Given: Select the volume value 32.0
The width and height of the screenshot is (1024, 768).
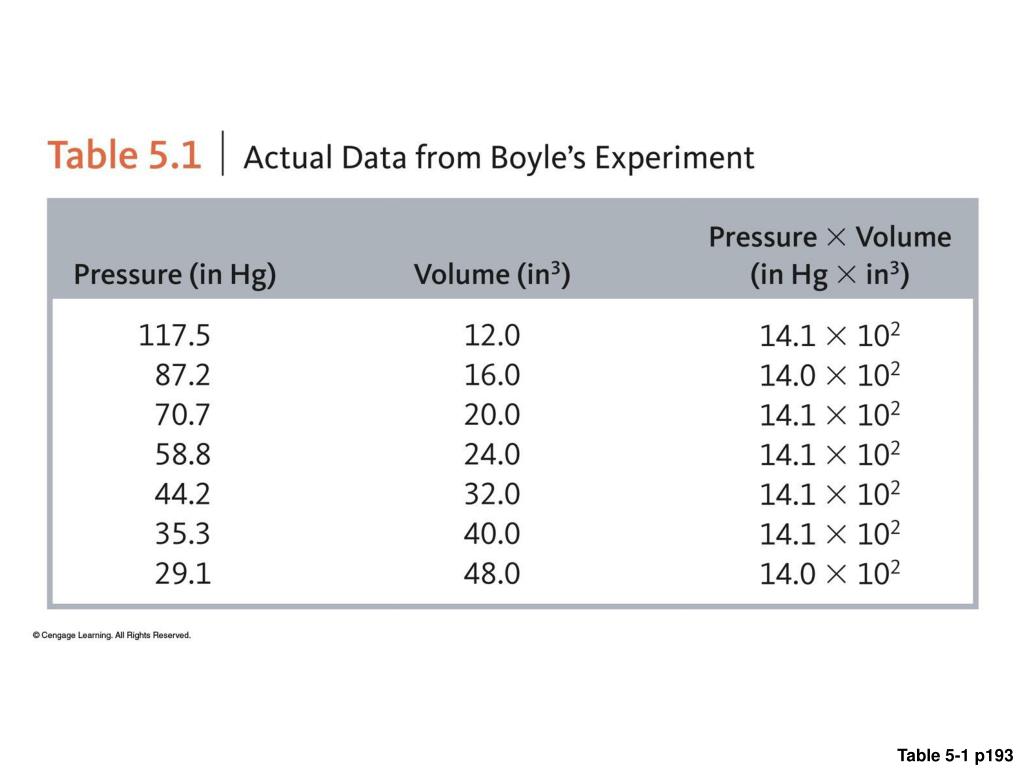Looking at the screenshot, I should (492, 494).
